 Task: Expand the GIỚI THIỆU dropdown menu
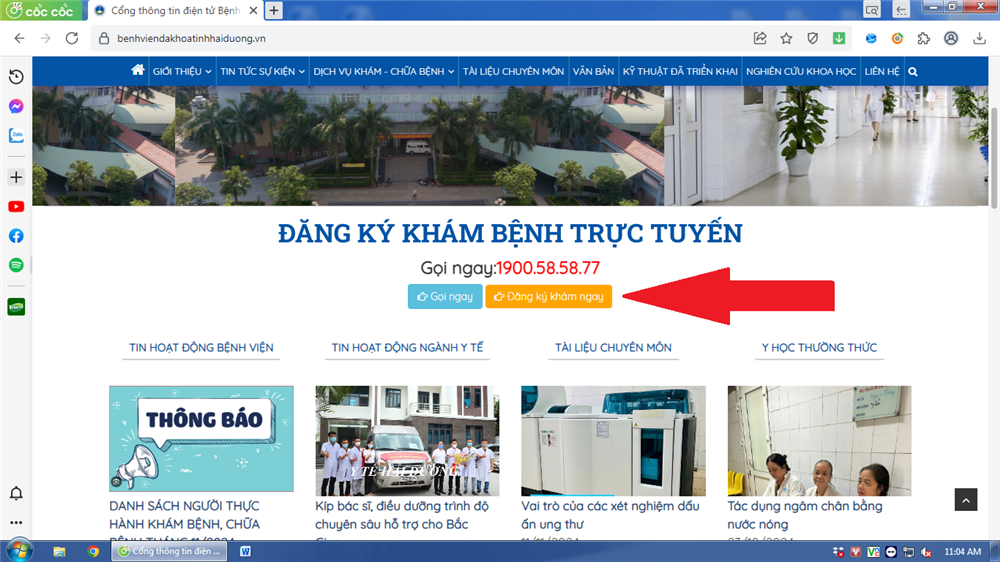pos(181,72)
